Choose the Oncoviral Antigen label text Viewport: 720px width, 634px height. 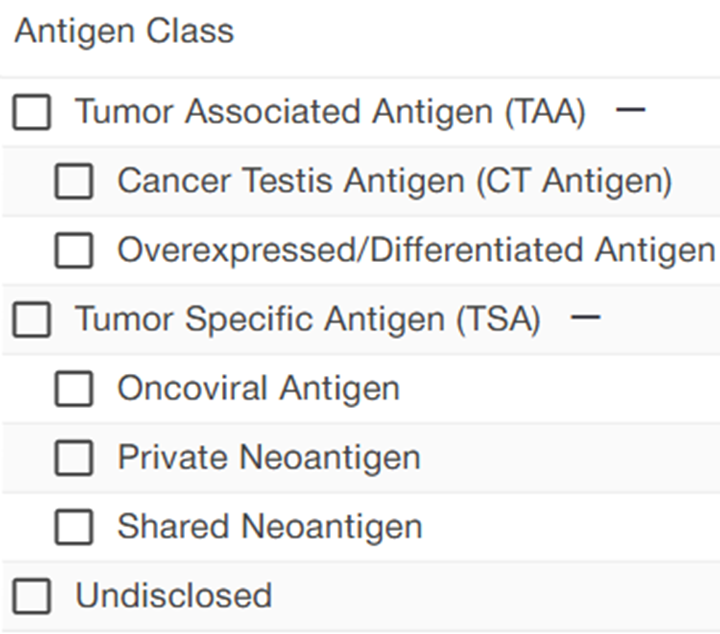click(258, 389)
